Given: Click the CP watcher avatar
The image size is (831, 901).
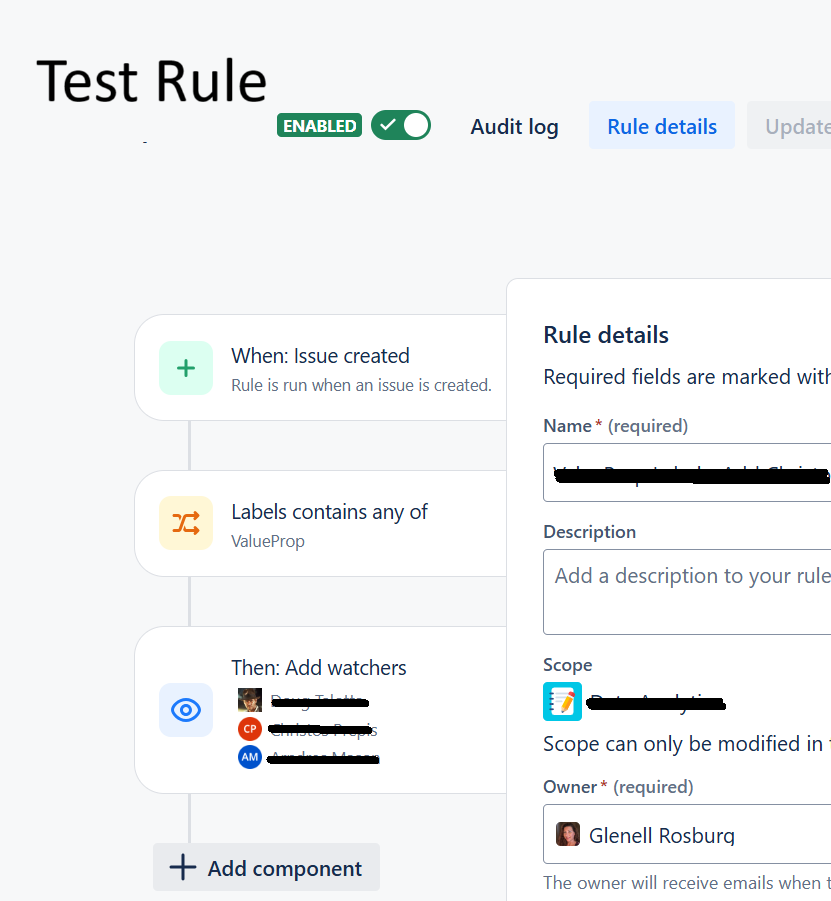Looking at the screenshot, I should [249, 728].
